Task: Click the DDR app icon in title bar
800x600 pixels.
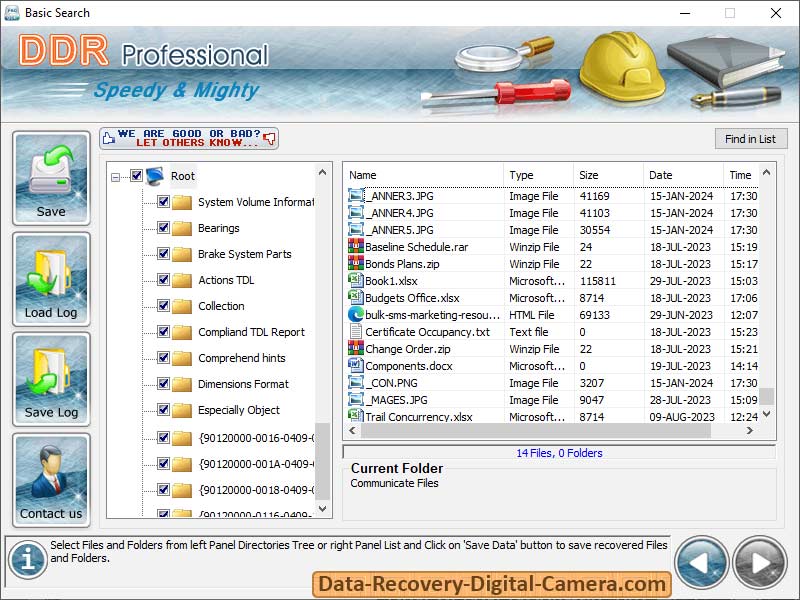Action: coord(12,13)
